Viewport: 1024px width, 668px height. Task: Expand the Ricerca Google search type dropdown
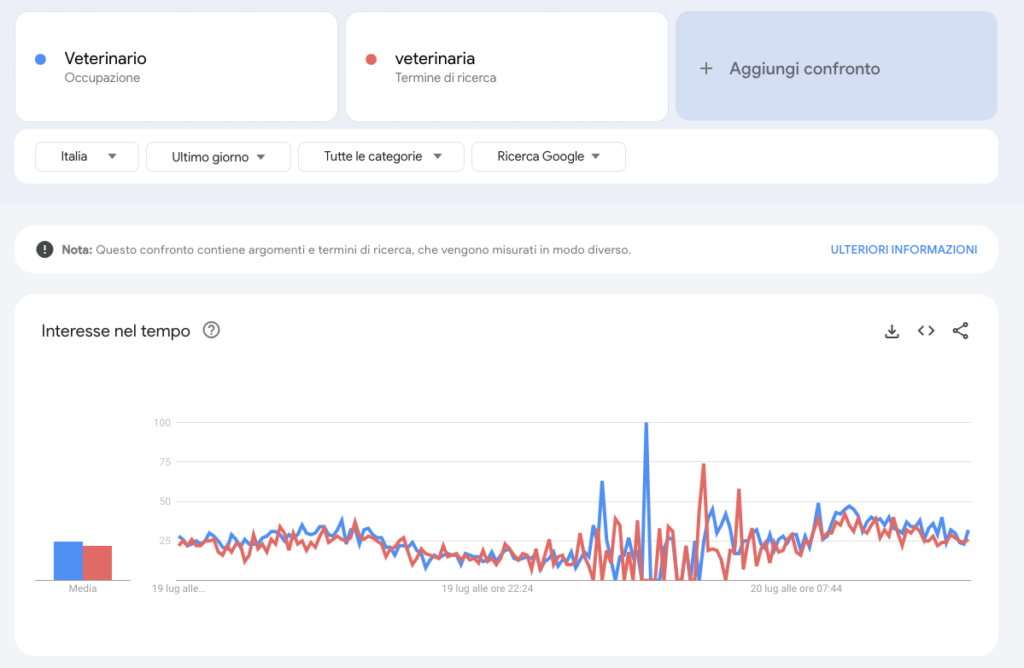(548, 156)
